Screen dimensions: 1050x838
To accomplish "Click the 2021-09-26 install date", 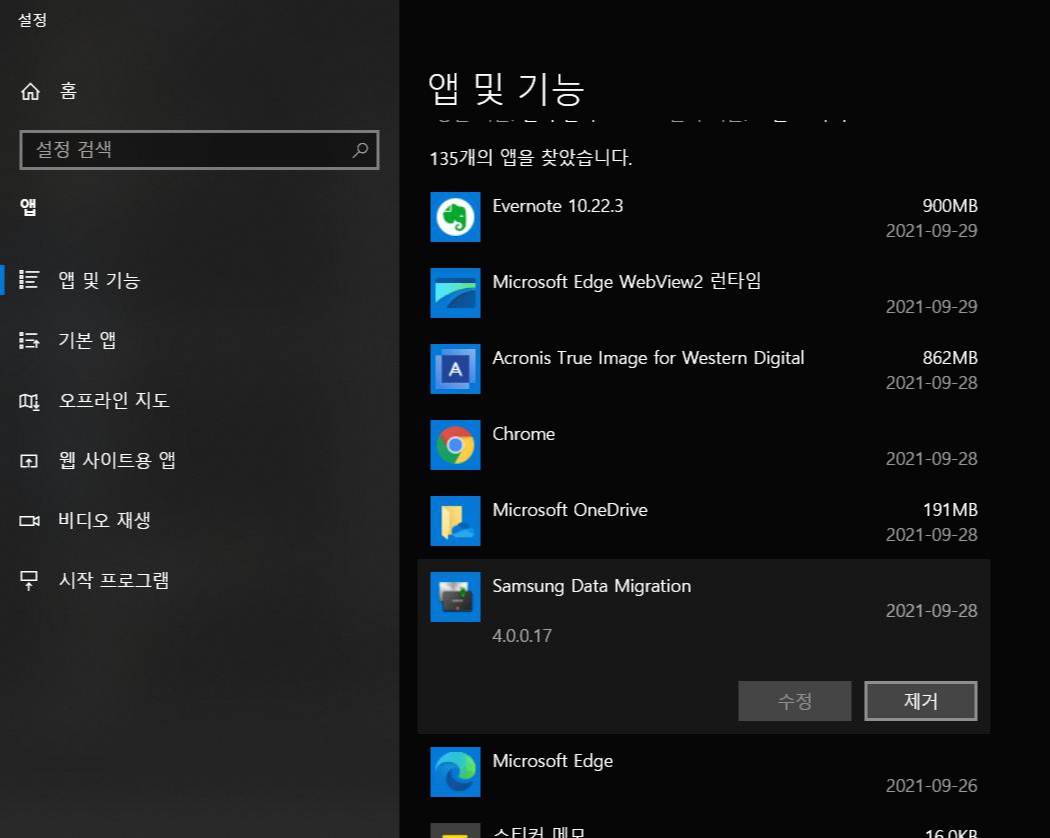I will click(931, 785).
